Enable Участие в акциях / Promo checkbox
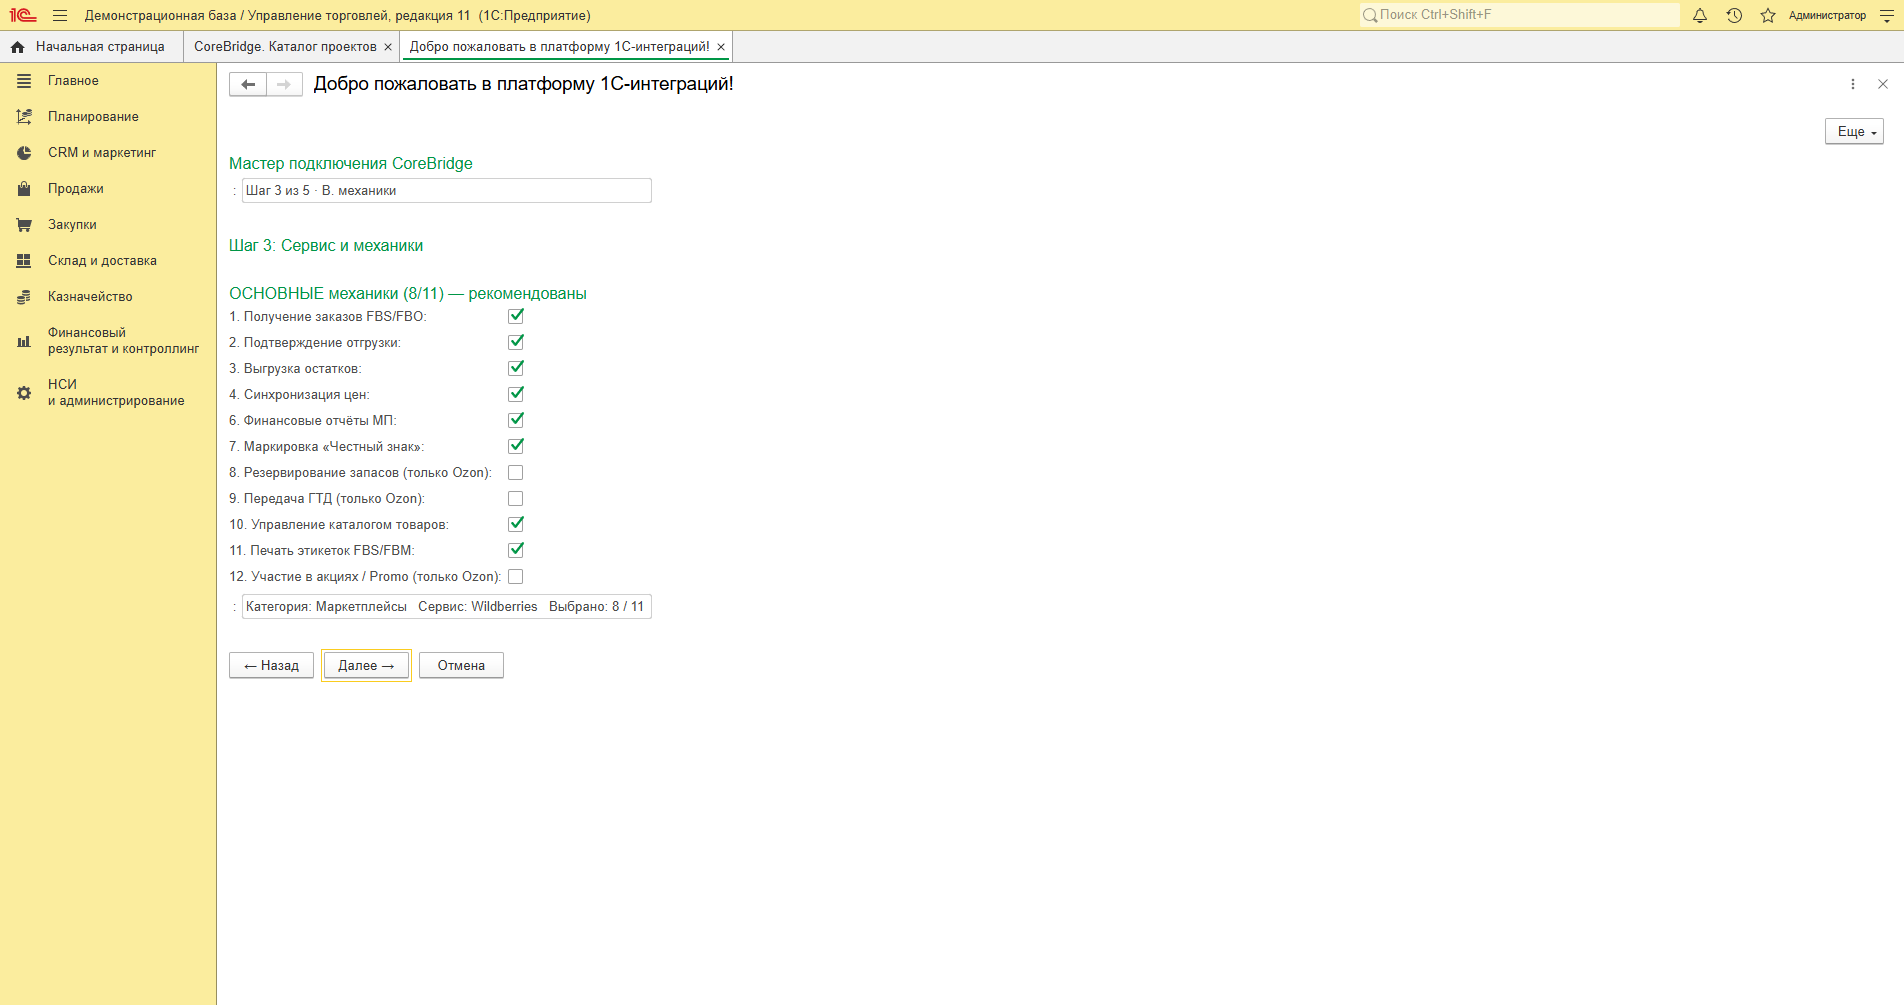The height and width of the screenshot is (1005, 1904). point(516,576)
